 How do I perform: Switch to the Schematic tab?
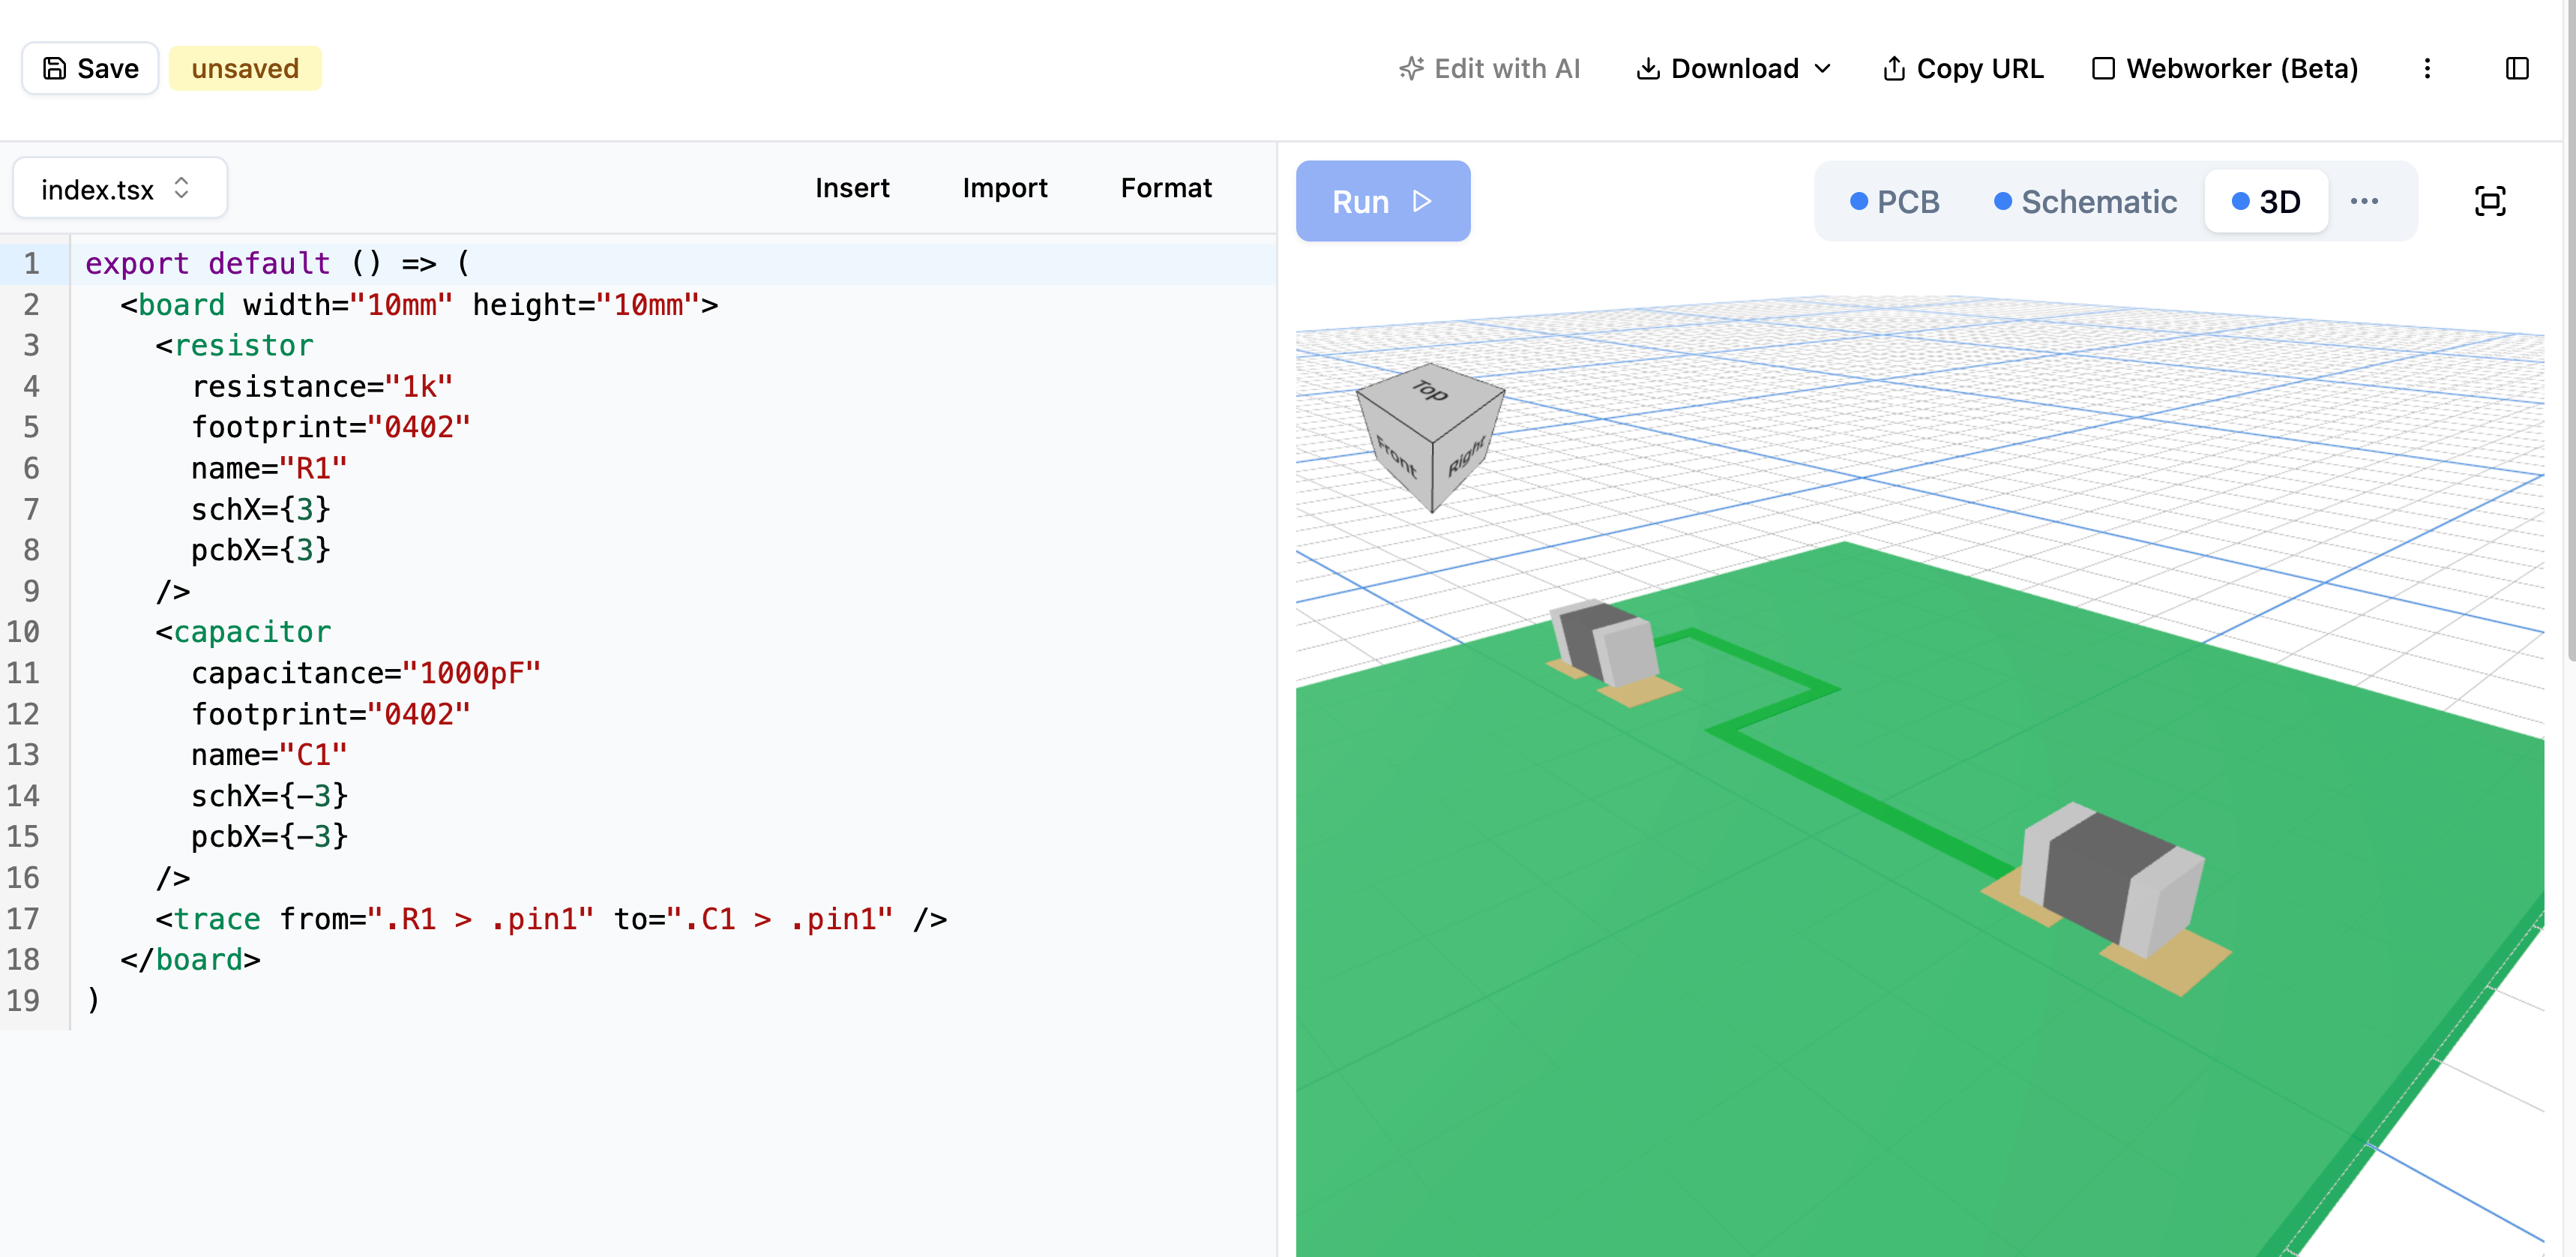(x=2085, y=201)
